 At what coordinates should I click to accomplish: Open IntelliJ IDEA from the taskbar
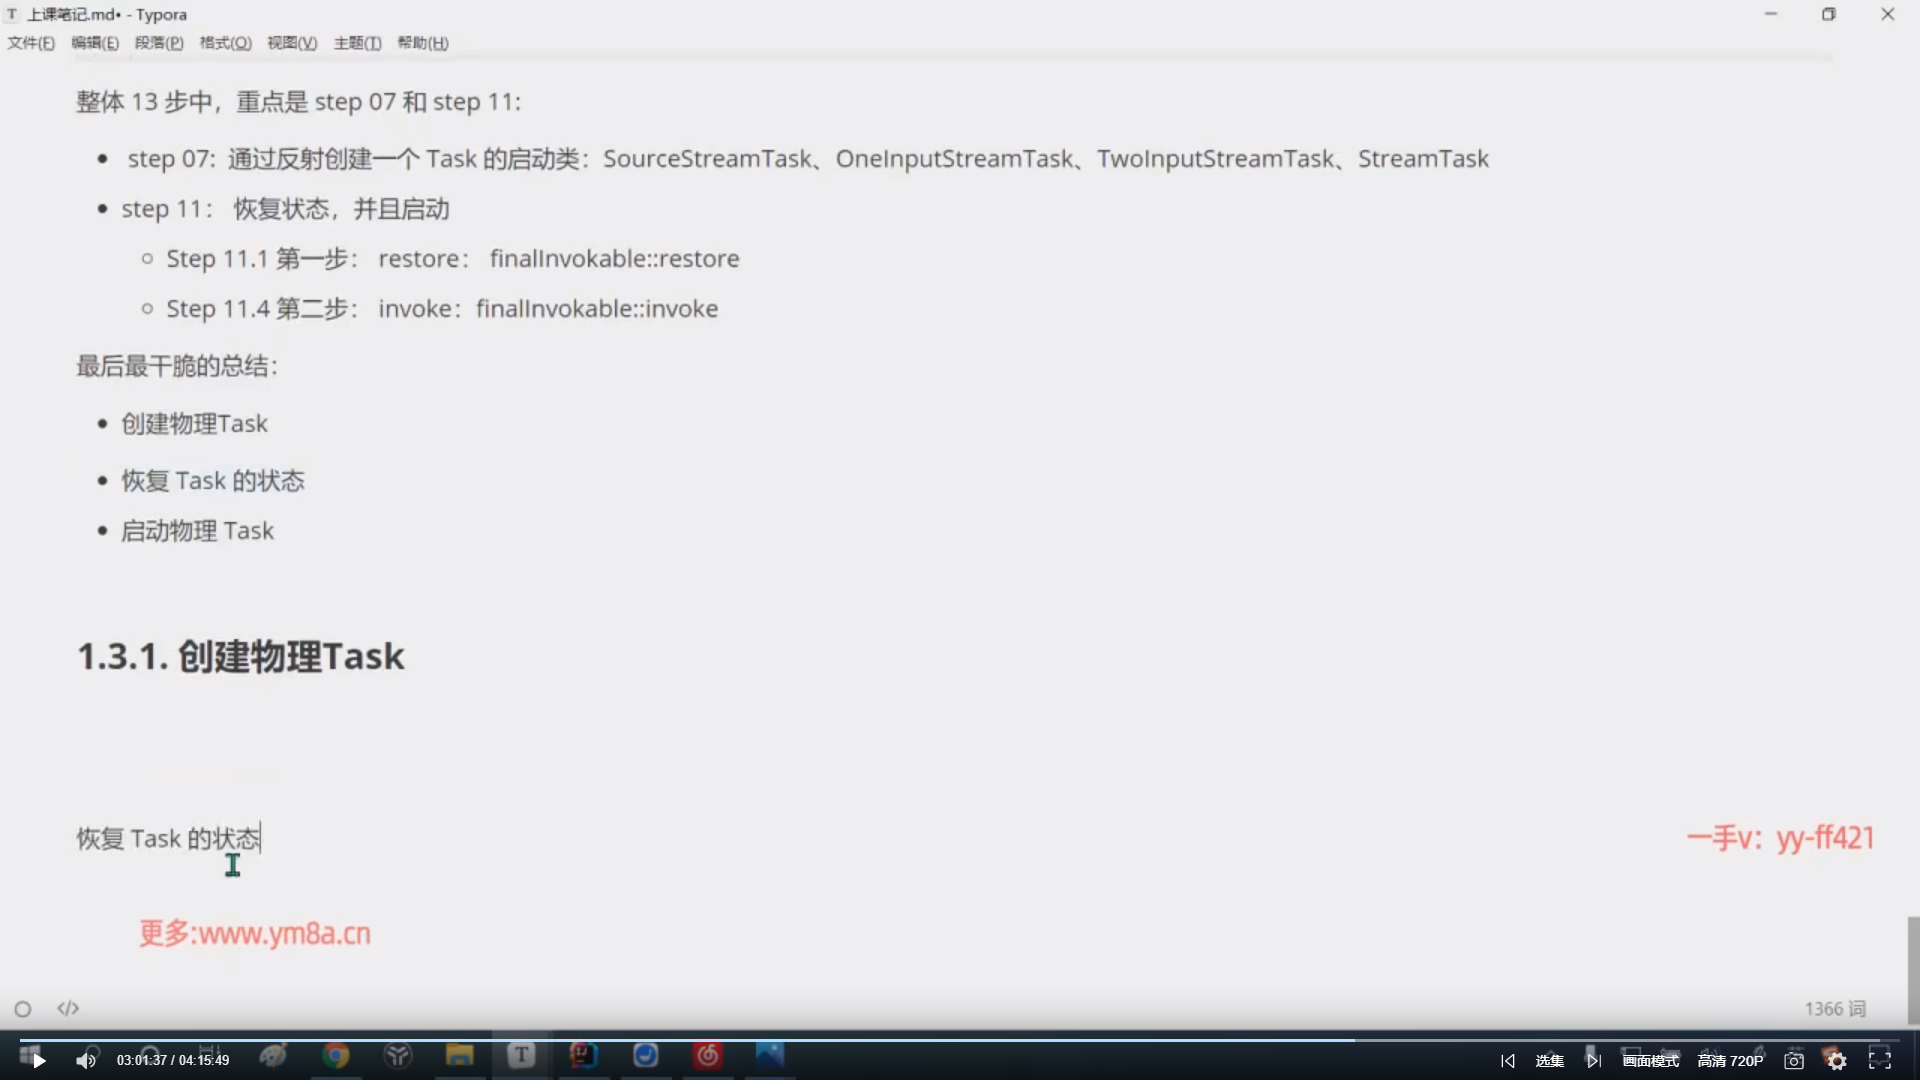pyautogui.click(x=583, y=1055)
